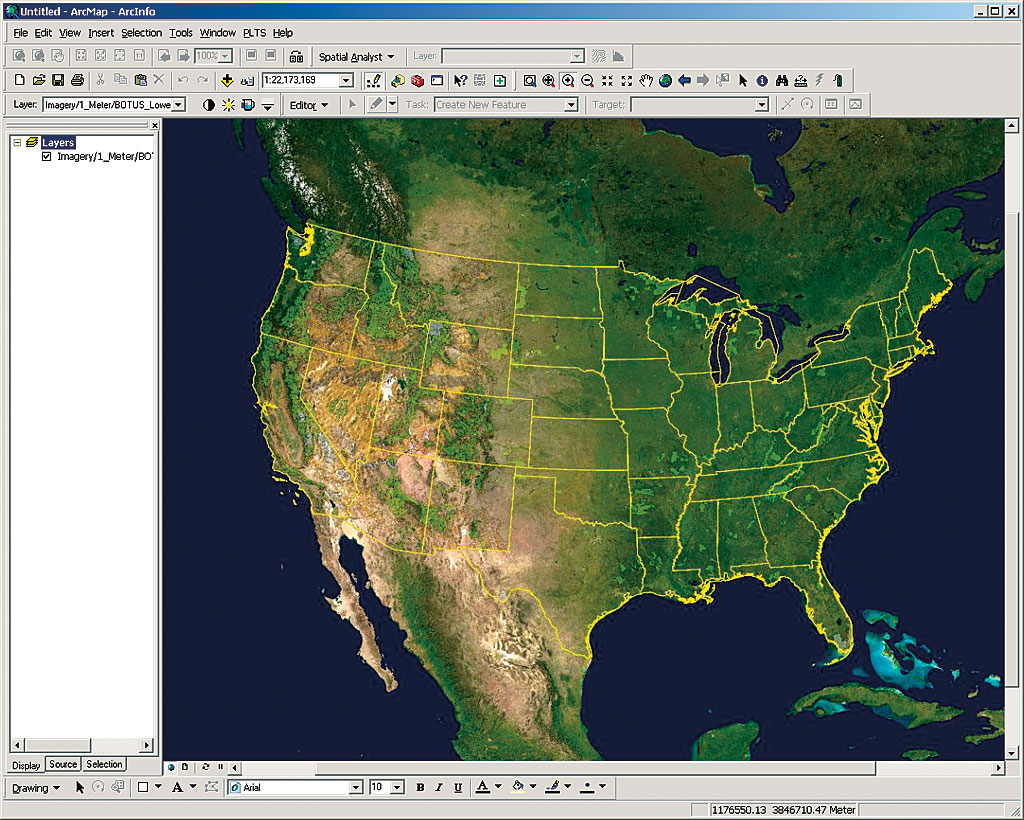The image size is (1024, 820).
Task: Click the marker color dot swatch
Action: pyautogui.click(x=587, y=787)
